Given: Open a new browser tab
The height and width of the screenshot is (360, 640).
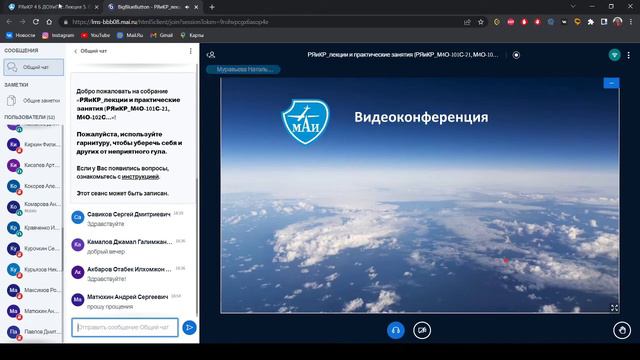Looking at the screenshot, I should tap(212, 7).
